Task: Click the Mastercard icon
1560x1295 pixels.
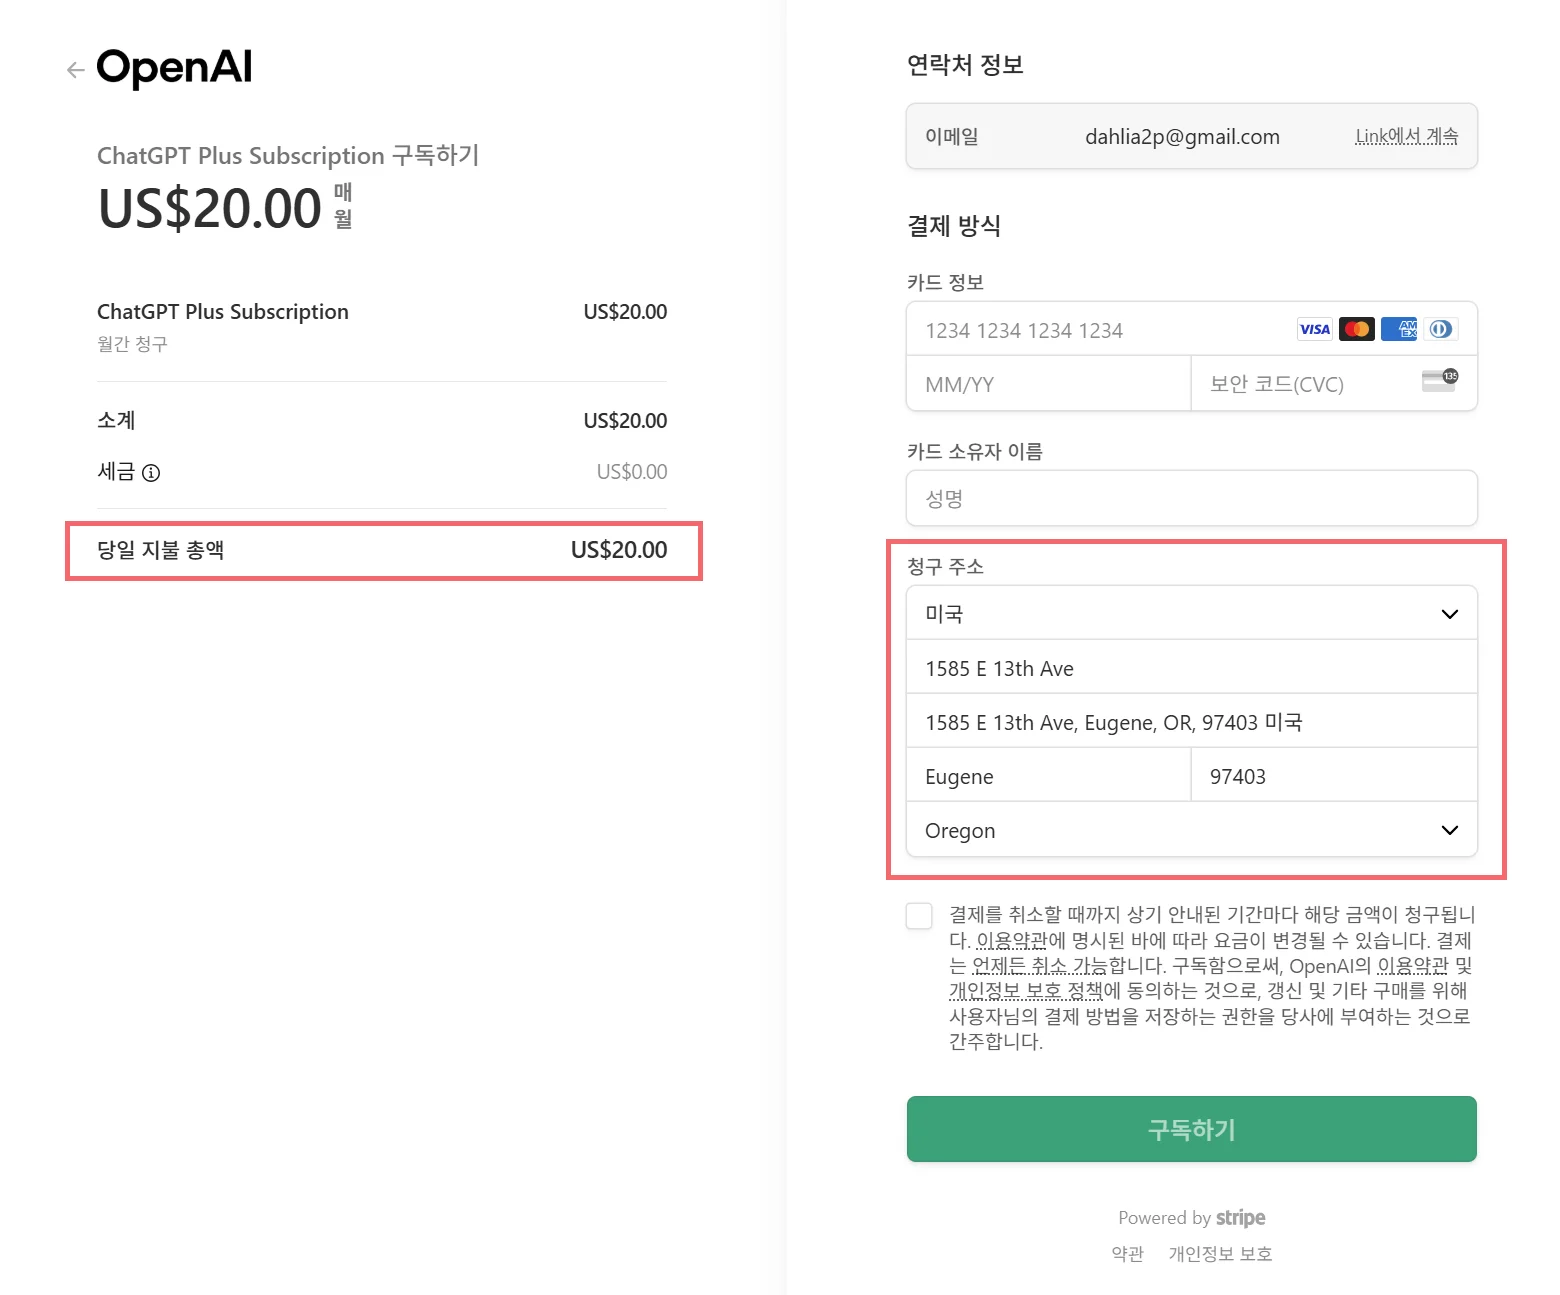Action: coord(1356,330)
